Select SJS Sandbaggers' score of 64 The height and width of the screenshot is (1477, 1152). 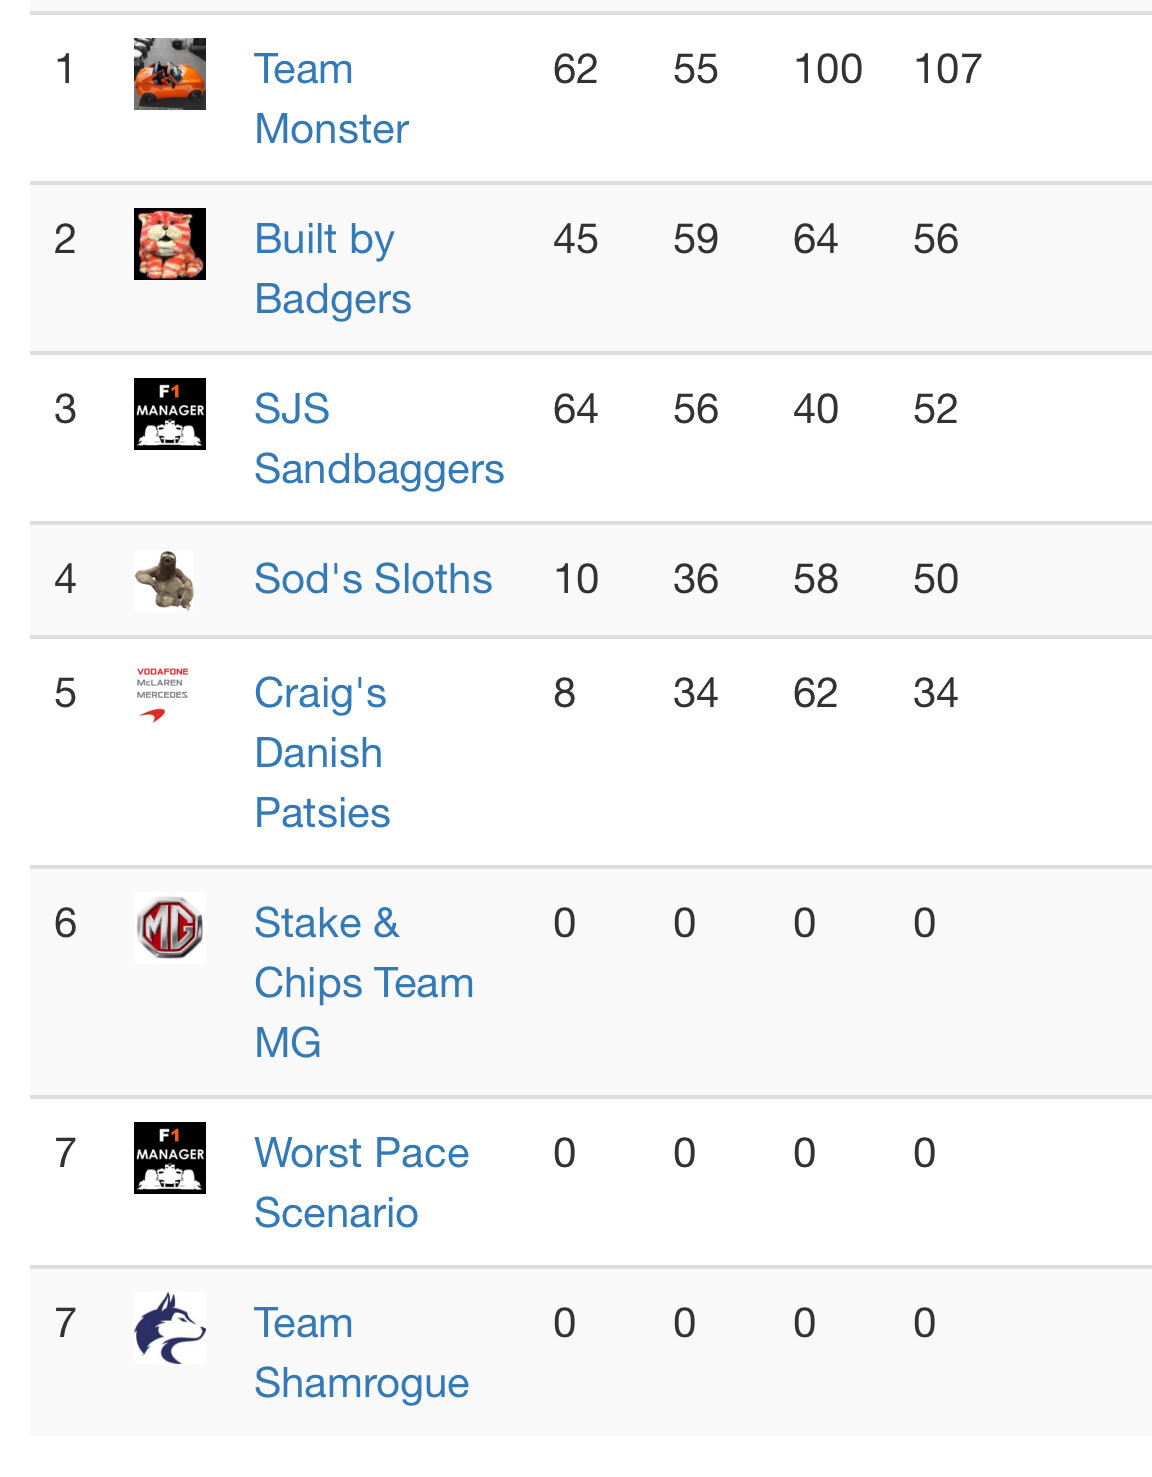[575, 409]
